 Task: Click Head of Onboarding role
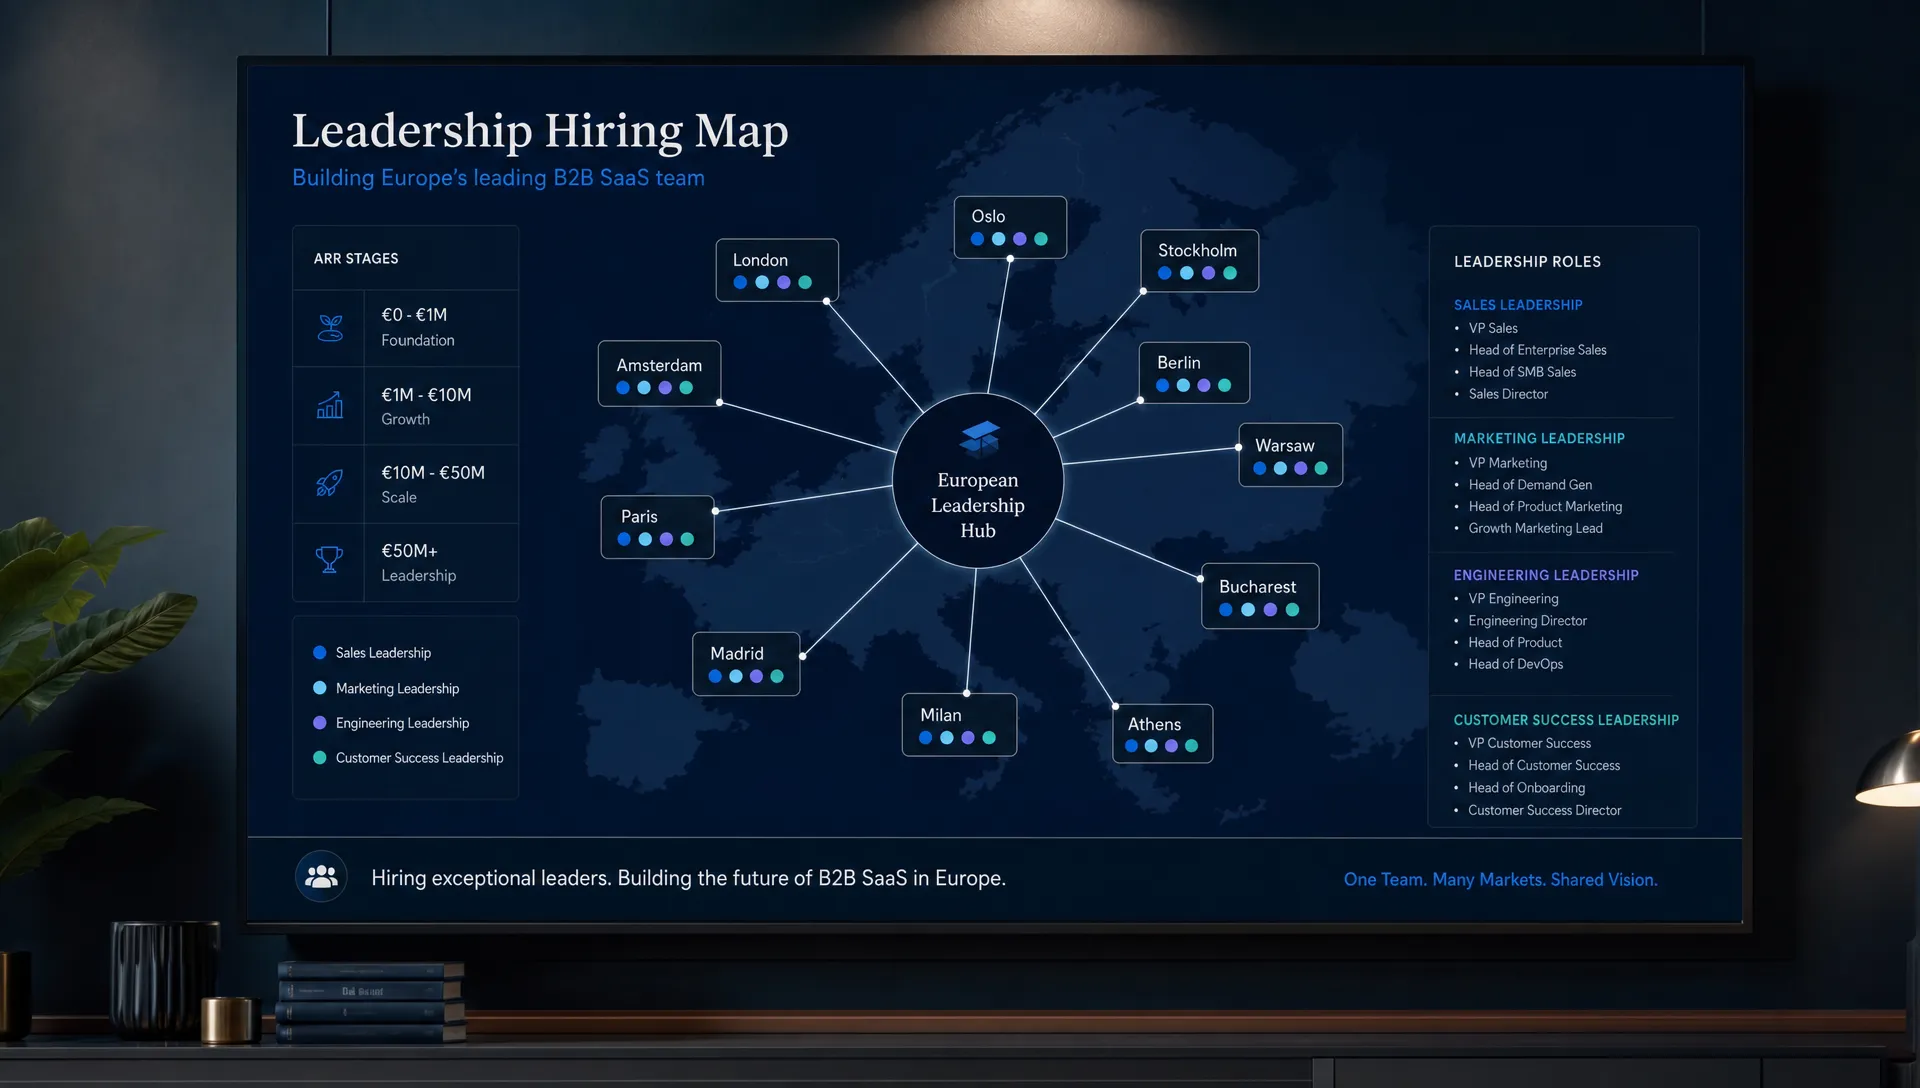1526,788
